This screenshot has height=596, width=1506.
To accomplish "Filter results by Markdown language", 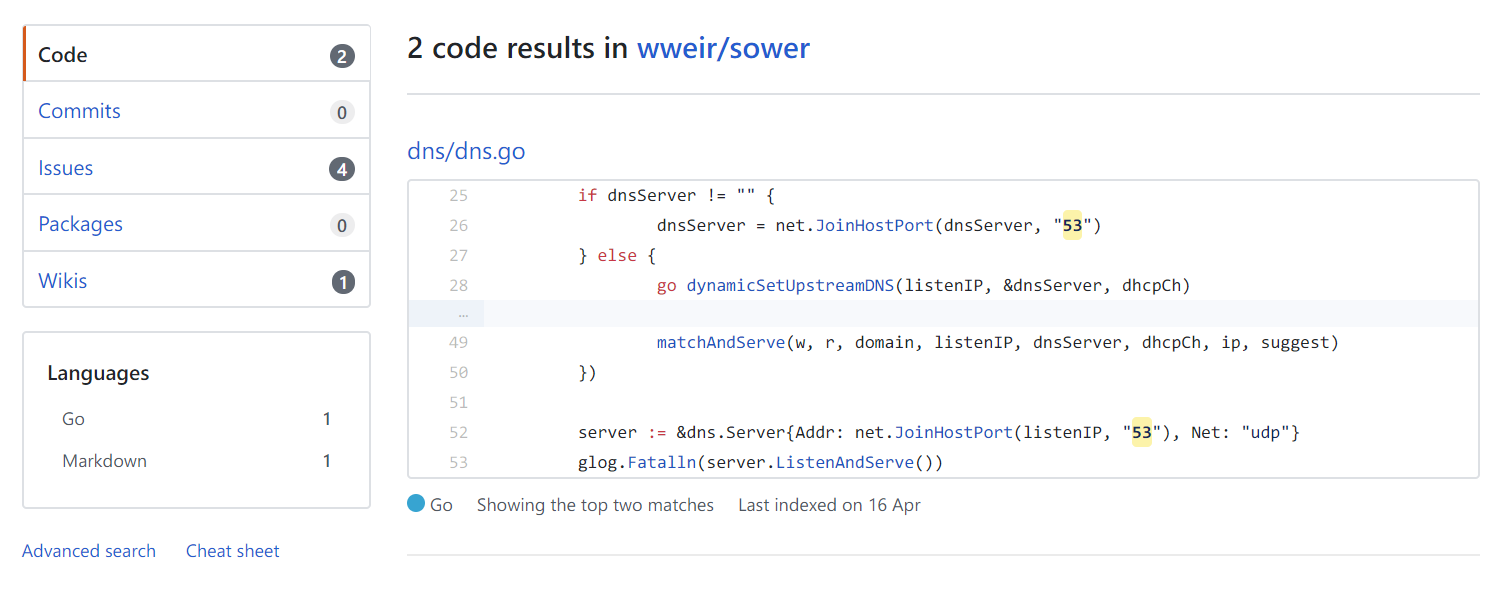I will pyautogui.click(x=196, y=461).
